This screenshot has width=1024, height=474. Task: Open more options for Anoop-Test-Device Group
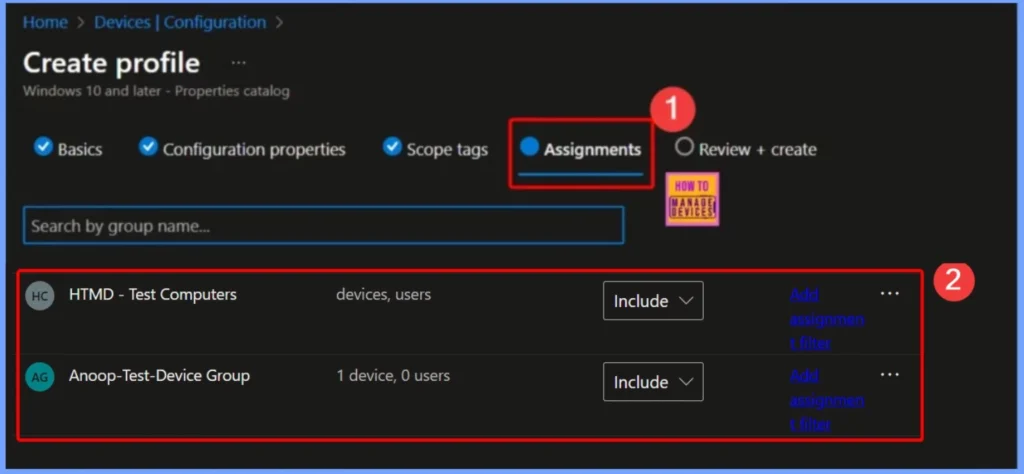pos(889,375)
